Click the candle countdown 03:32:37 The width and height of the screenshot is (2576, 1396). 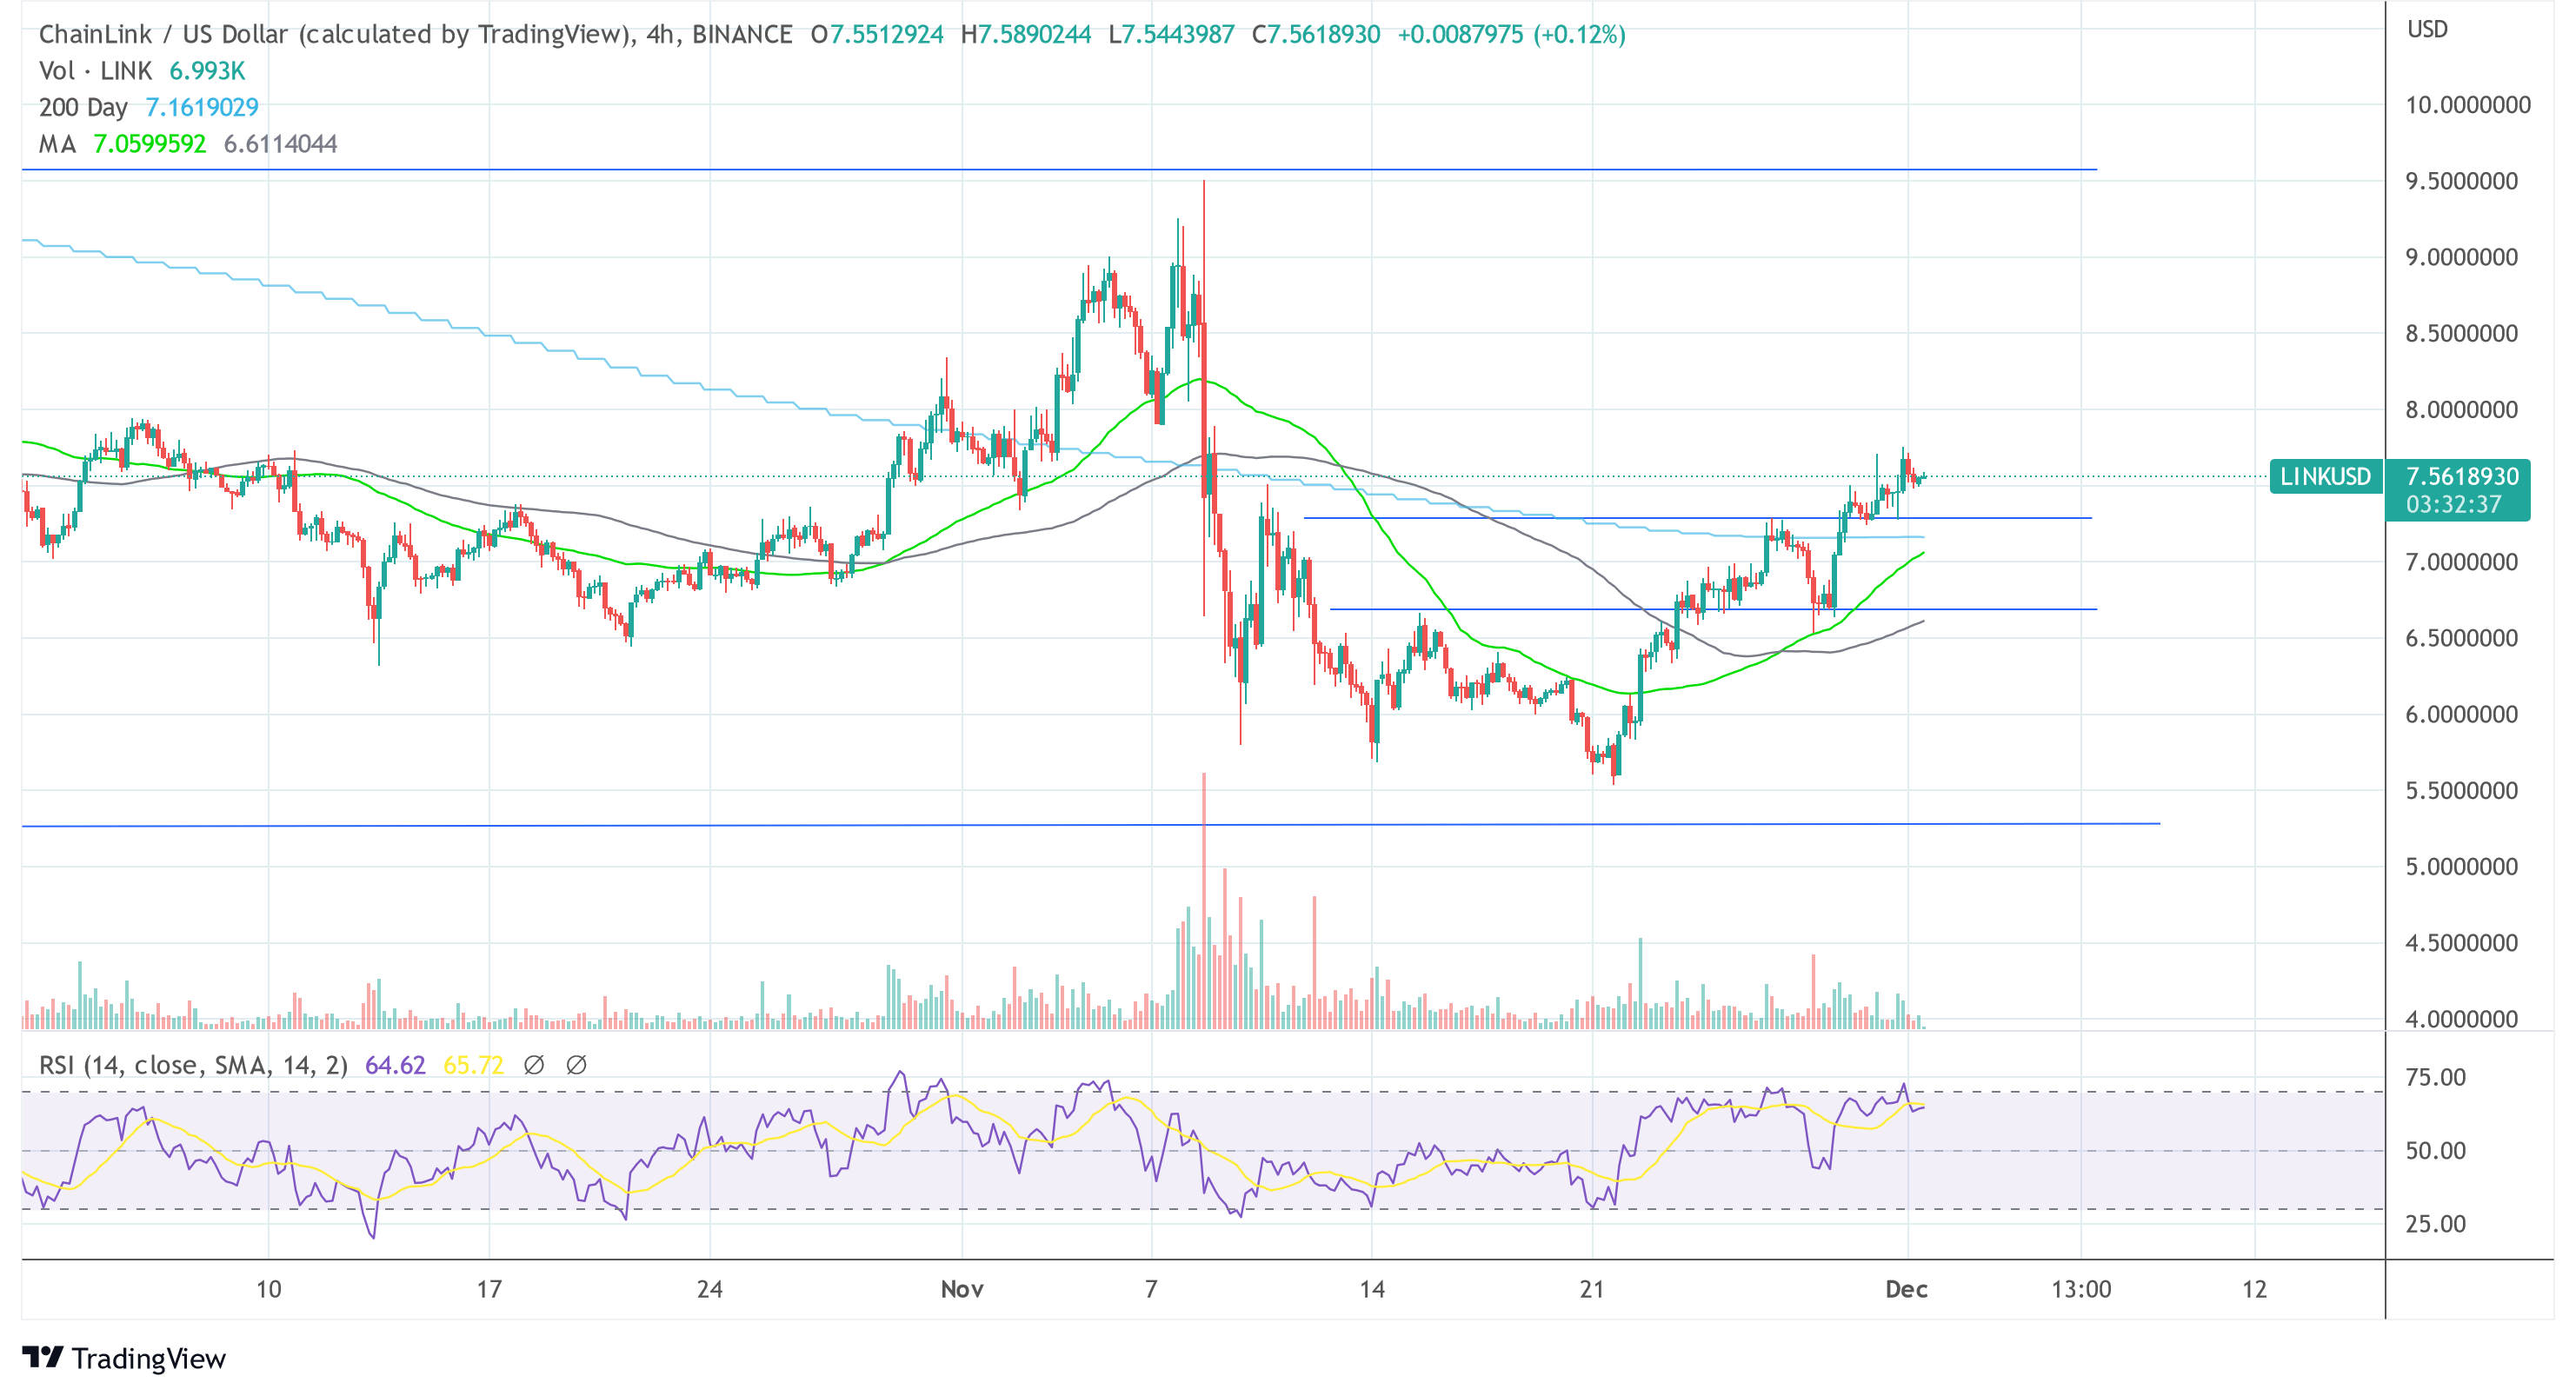[2453, 504]
